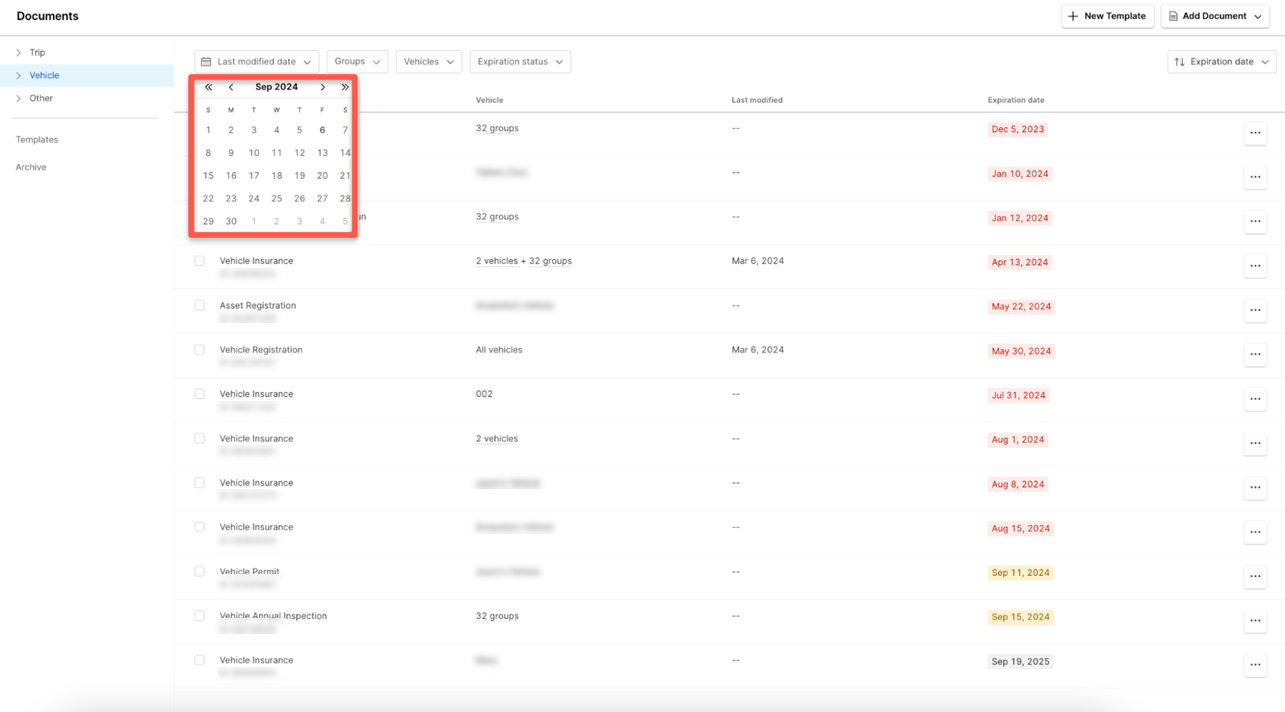Go to previous year in calendar
This screenshot has width=1285, height=712.
[208, 87]
